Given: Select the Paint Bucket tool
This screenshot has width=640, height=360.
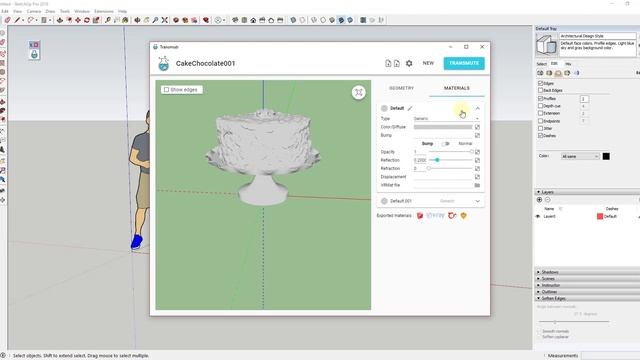Looking at the screenshot, I should pos(125,20).
